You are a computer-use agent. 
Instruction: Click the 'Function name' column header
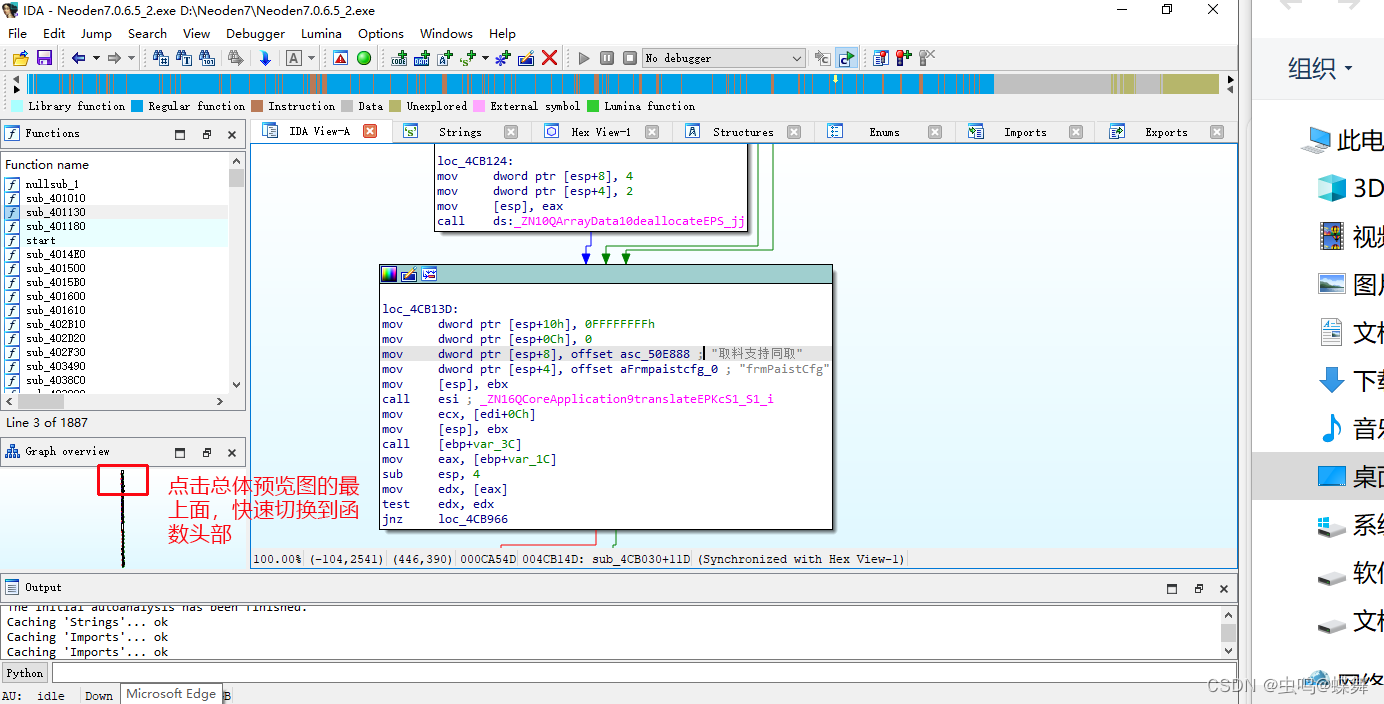(x=116, y=164)
